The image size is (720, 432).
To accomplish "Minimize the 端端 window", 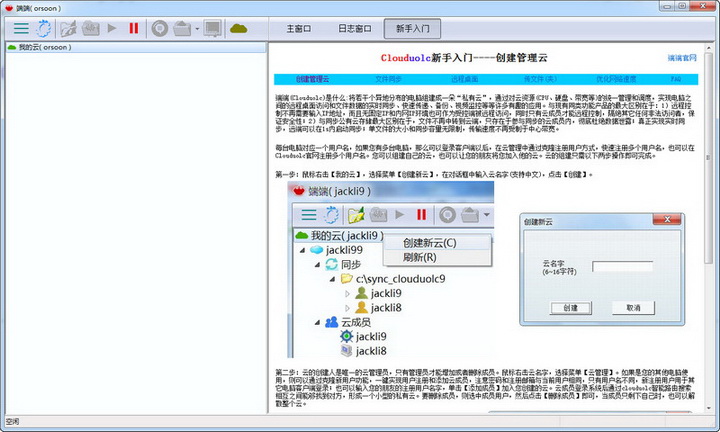I will (x=667, y=6).
